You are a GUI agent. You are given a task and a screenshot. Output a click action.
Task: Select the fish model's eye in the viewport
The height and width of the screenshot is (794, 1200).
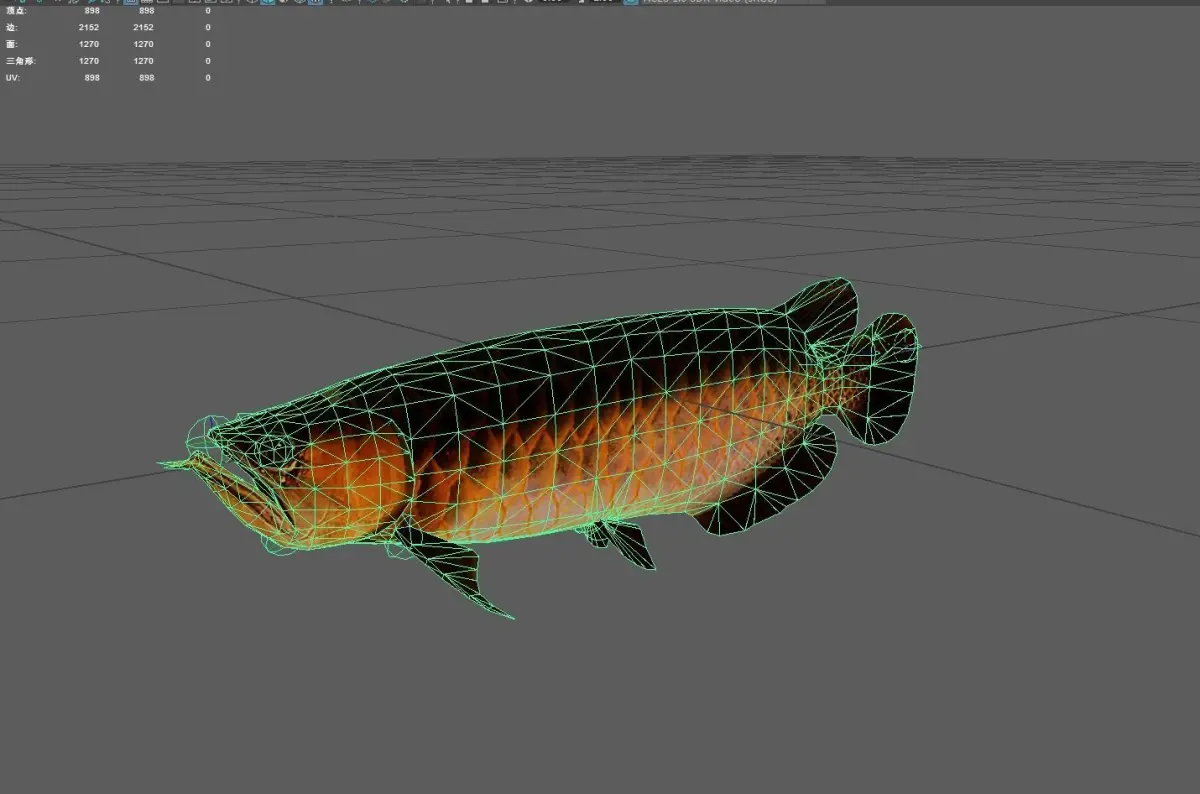coord(273,450)
